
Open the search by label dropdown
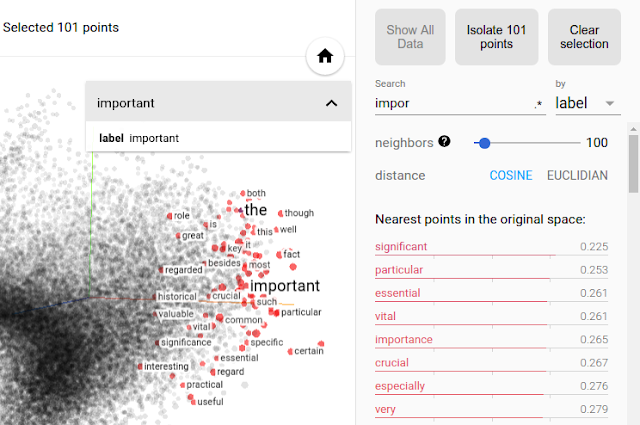[588, 103]
